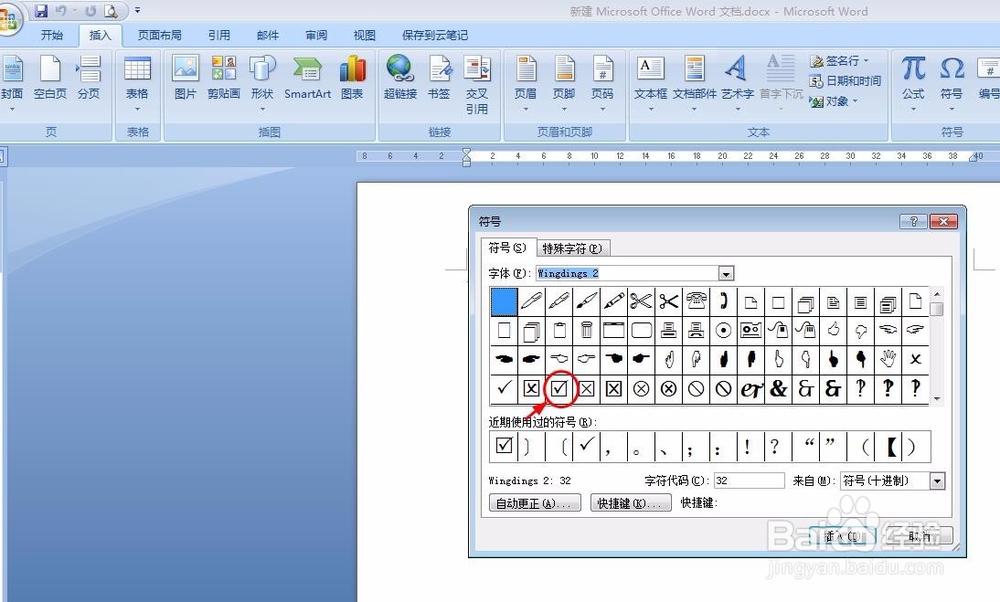The image size is (1000, 602).
Task: Customize Quick Access Toolbar dropdown arrow
Action: tap(137, 11)
